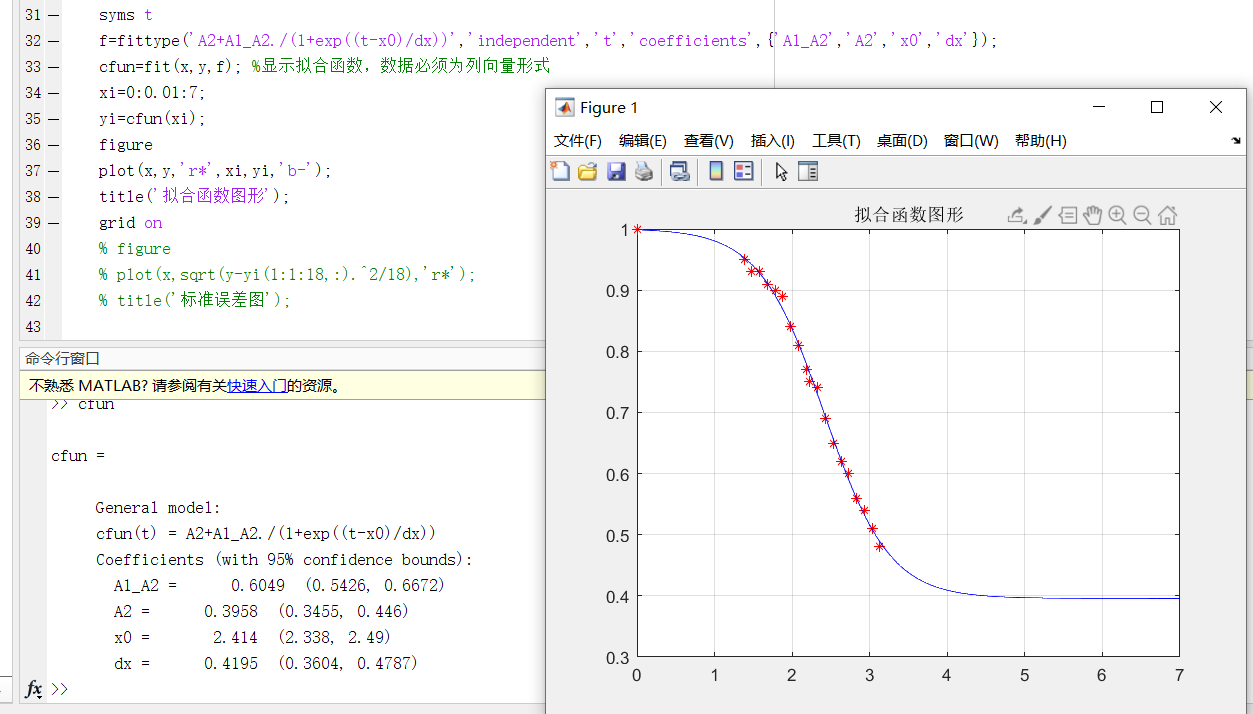Viewport: 1253px width, 714px height.
Task: Open the 查看(V) menu
Action: pos(709,141)
